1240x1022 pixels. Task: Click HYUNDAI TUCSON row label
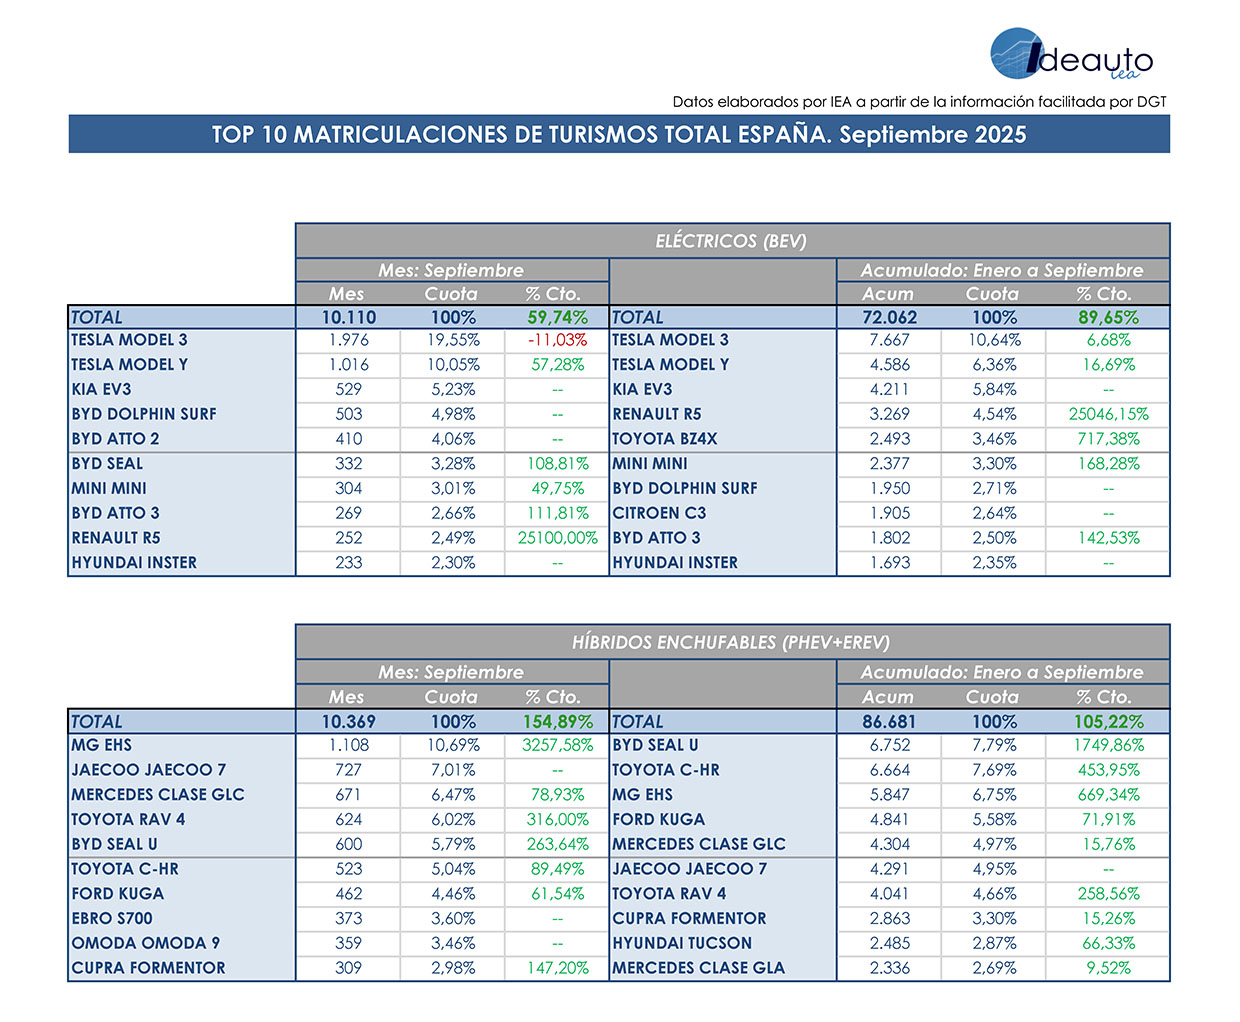coord(682,943)
